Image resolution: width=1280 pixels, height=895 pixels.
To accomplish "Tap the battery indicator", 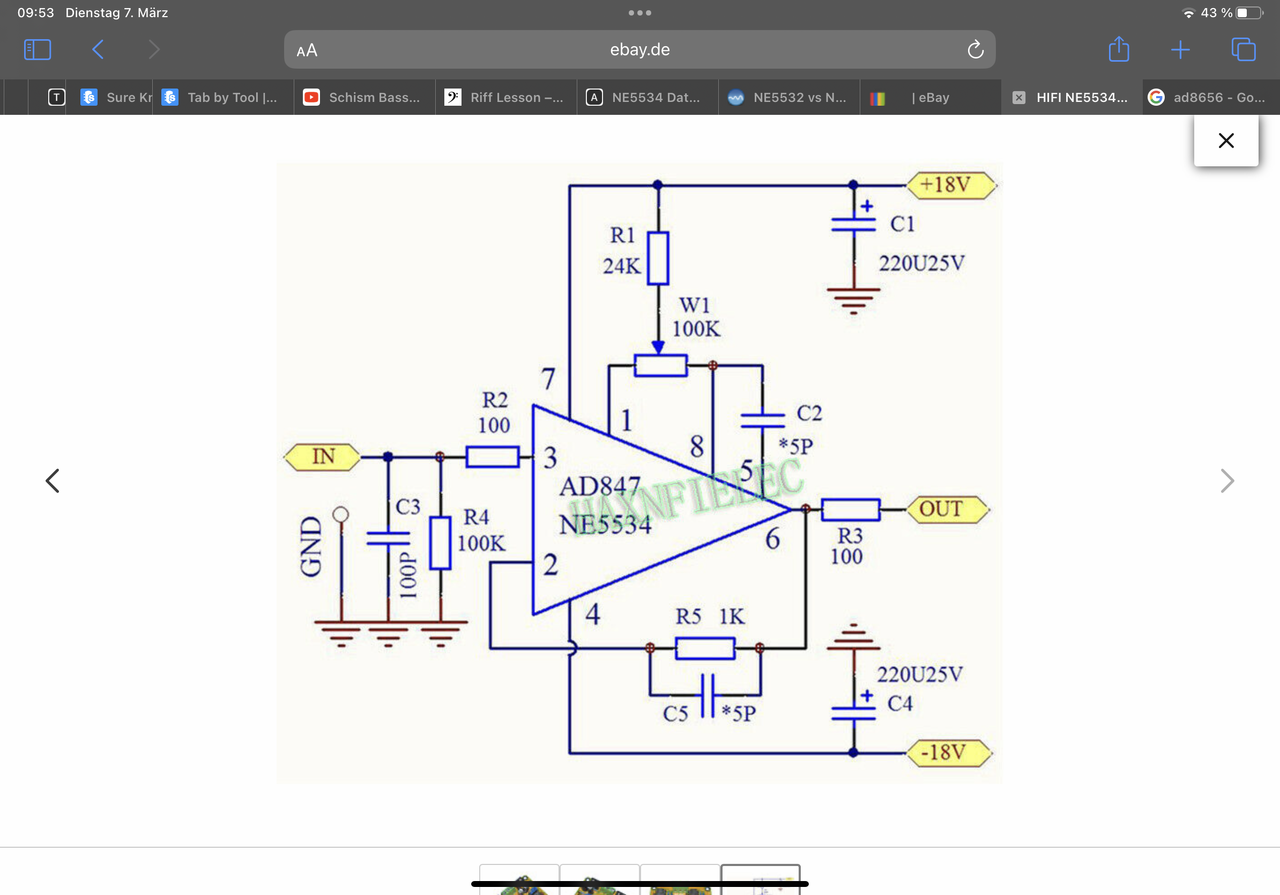I will pyautogui.click(x=1250, y=13).
